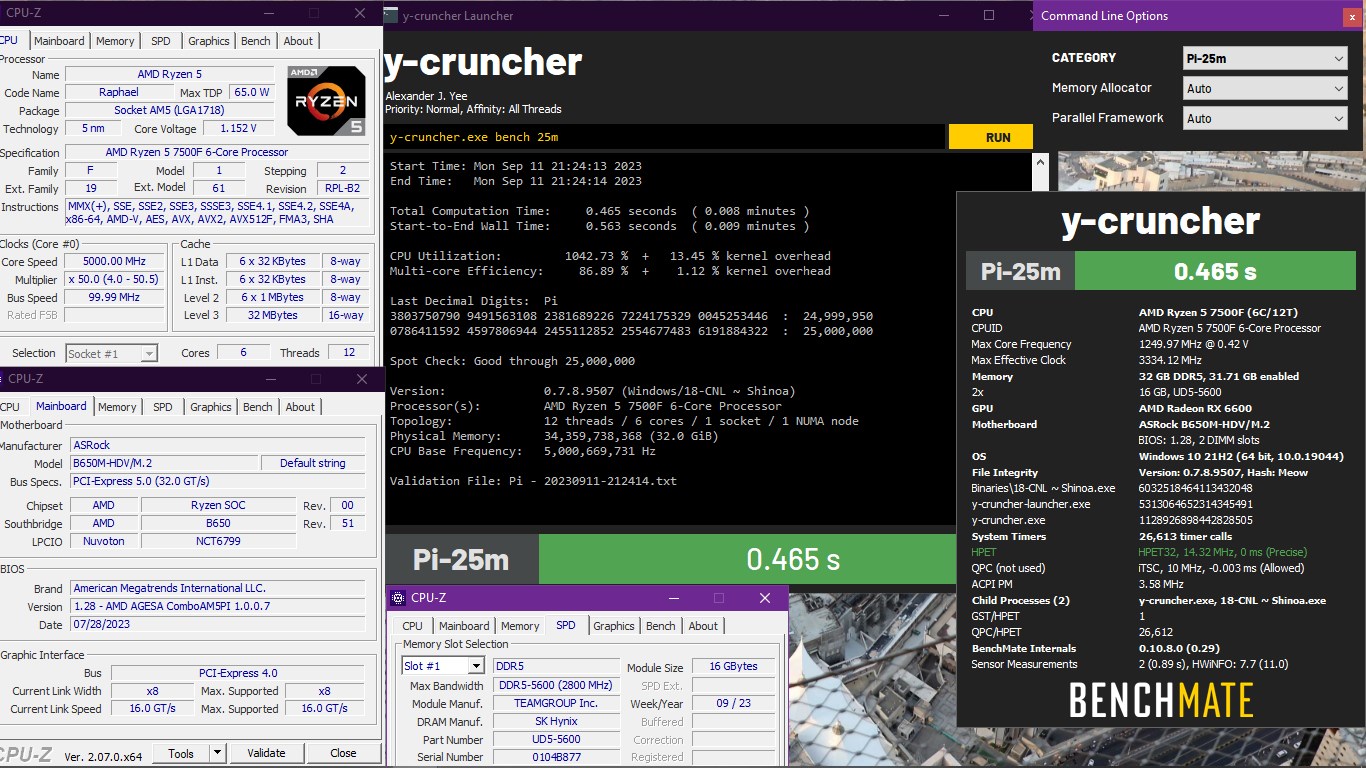Click the Serial Number value 0104B877
The height and width of the screenshot is (768, 1366).
[x=556, y=757]
